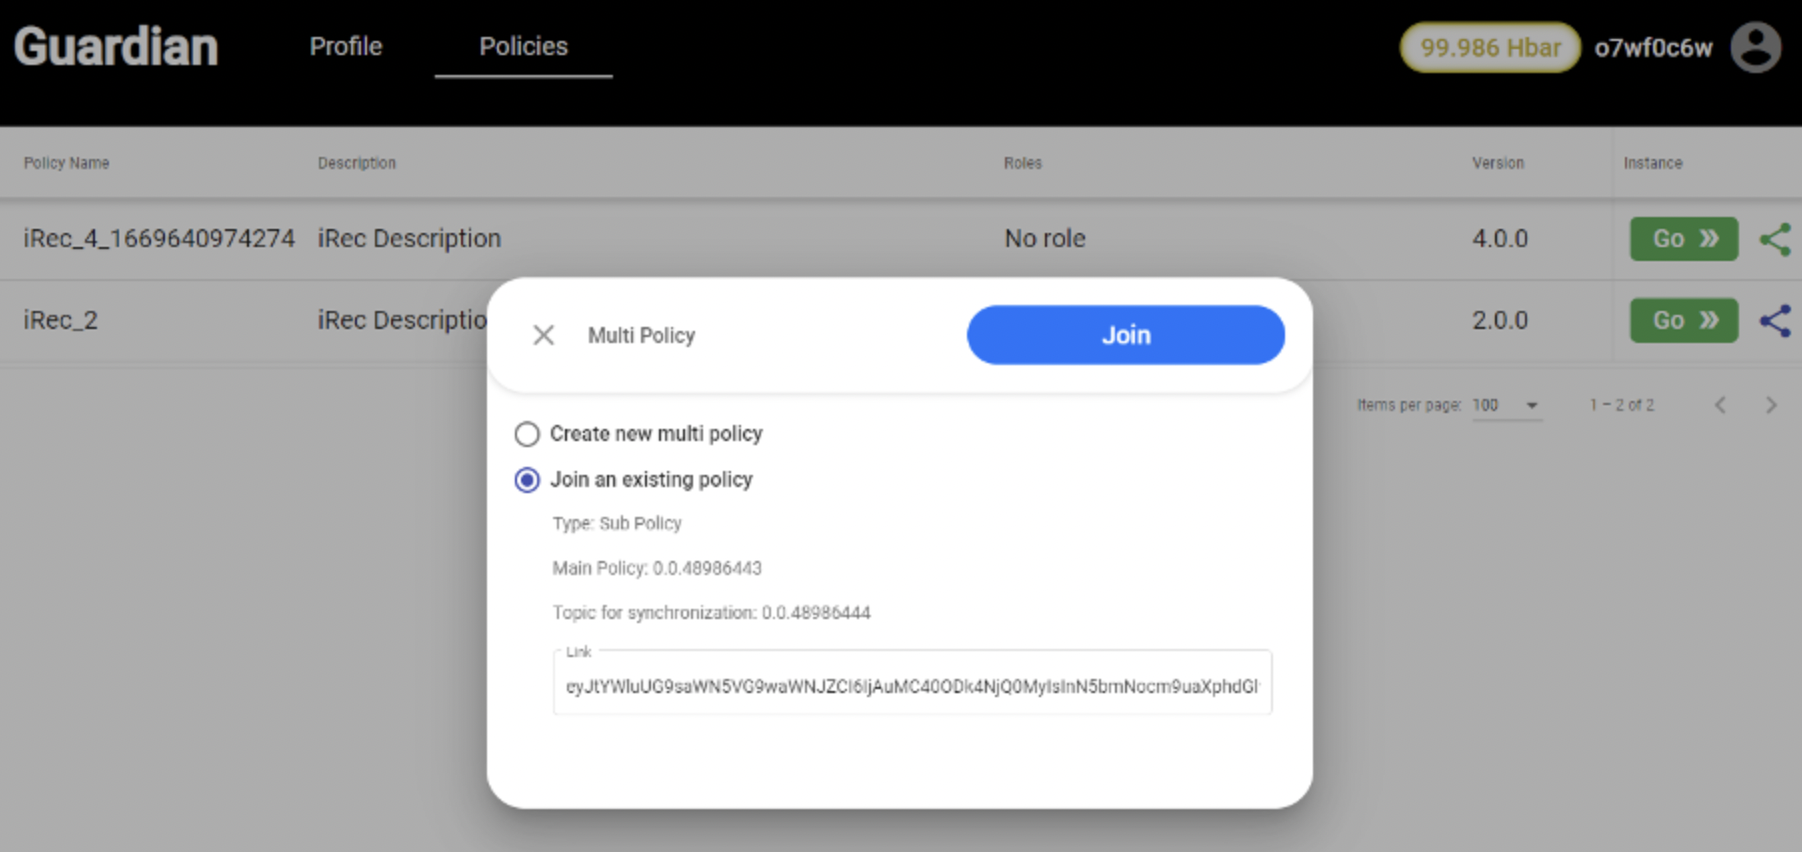Click the Guardian logo
This screenshot has height=852, width=1802.
116,47
